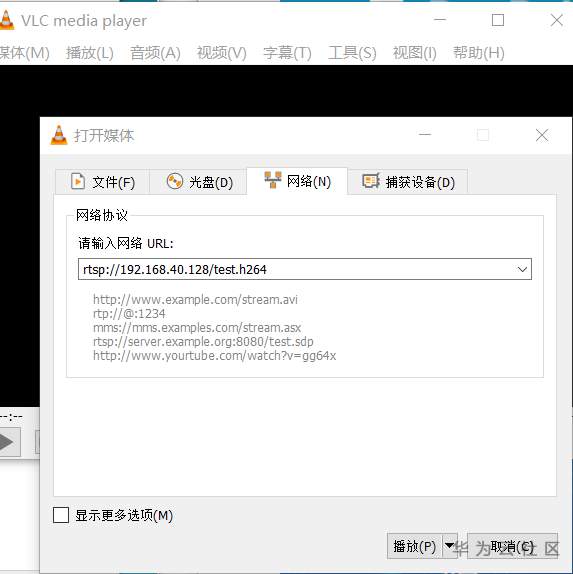Switch to the 光盘(D) tab
The width and height of the screenshot is (573, 574).
click(x=198, y=182)
